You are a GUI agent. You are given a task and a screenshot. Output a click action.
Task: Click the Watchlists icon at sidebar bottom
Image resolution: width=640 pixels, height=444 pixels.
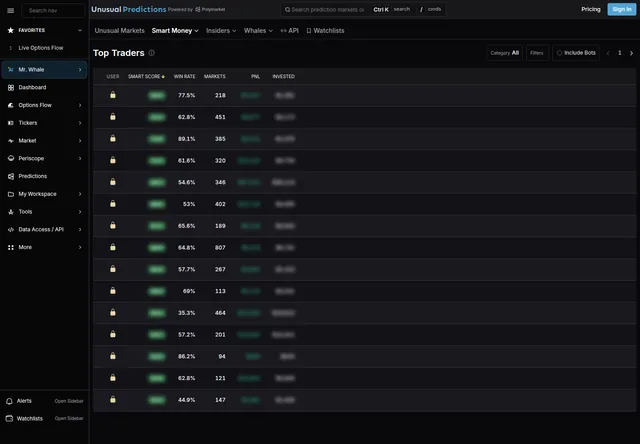[9, 419]
